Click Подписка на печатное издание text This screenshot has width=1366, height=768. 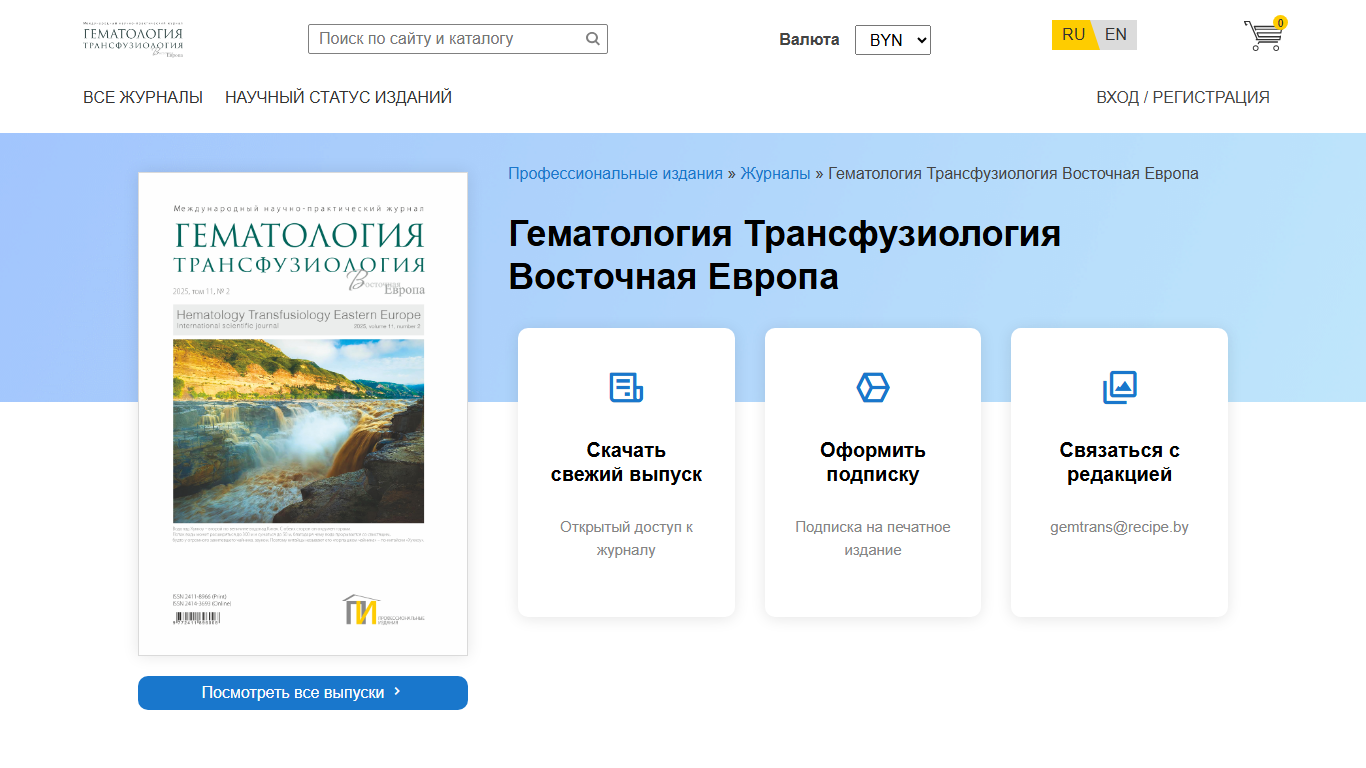tap(873, 538)
